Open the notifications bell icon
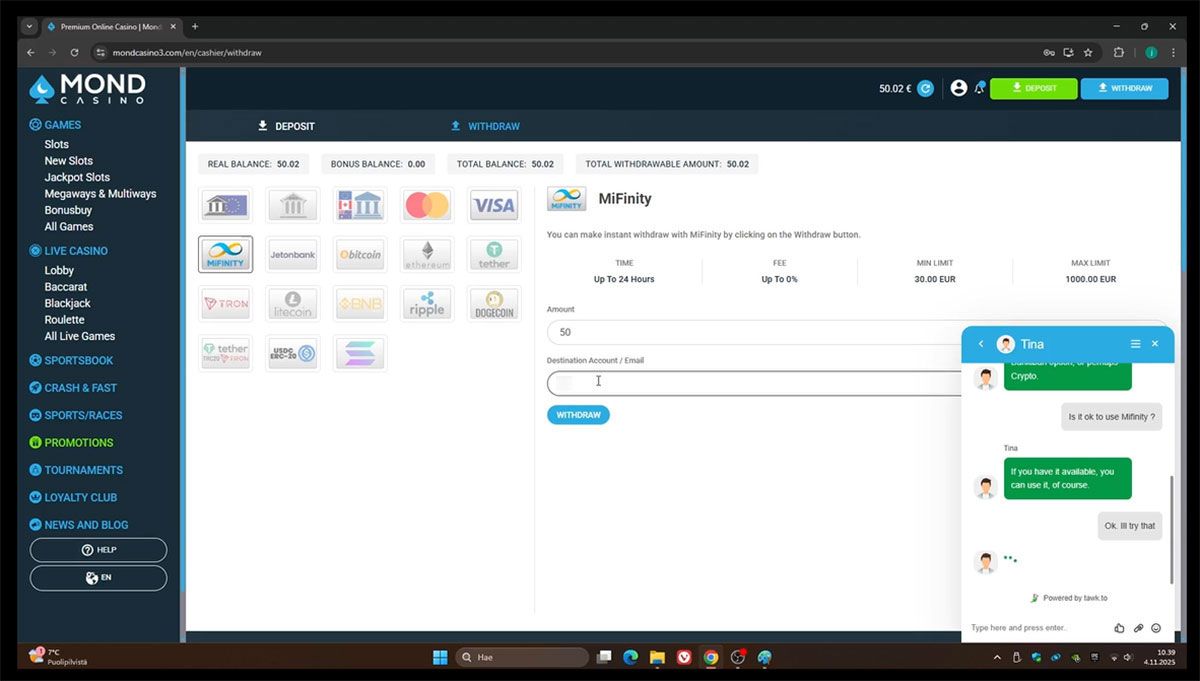The width and height of the screenshot is (1200, 681). coord(980,88)
